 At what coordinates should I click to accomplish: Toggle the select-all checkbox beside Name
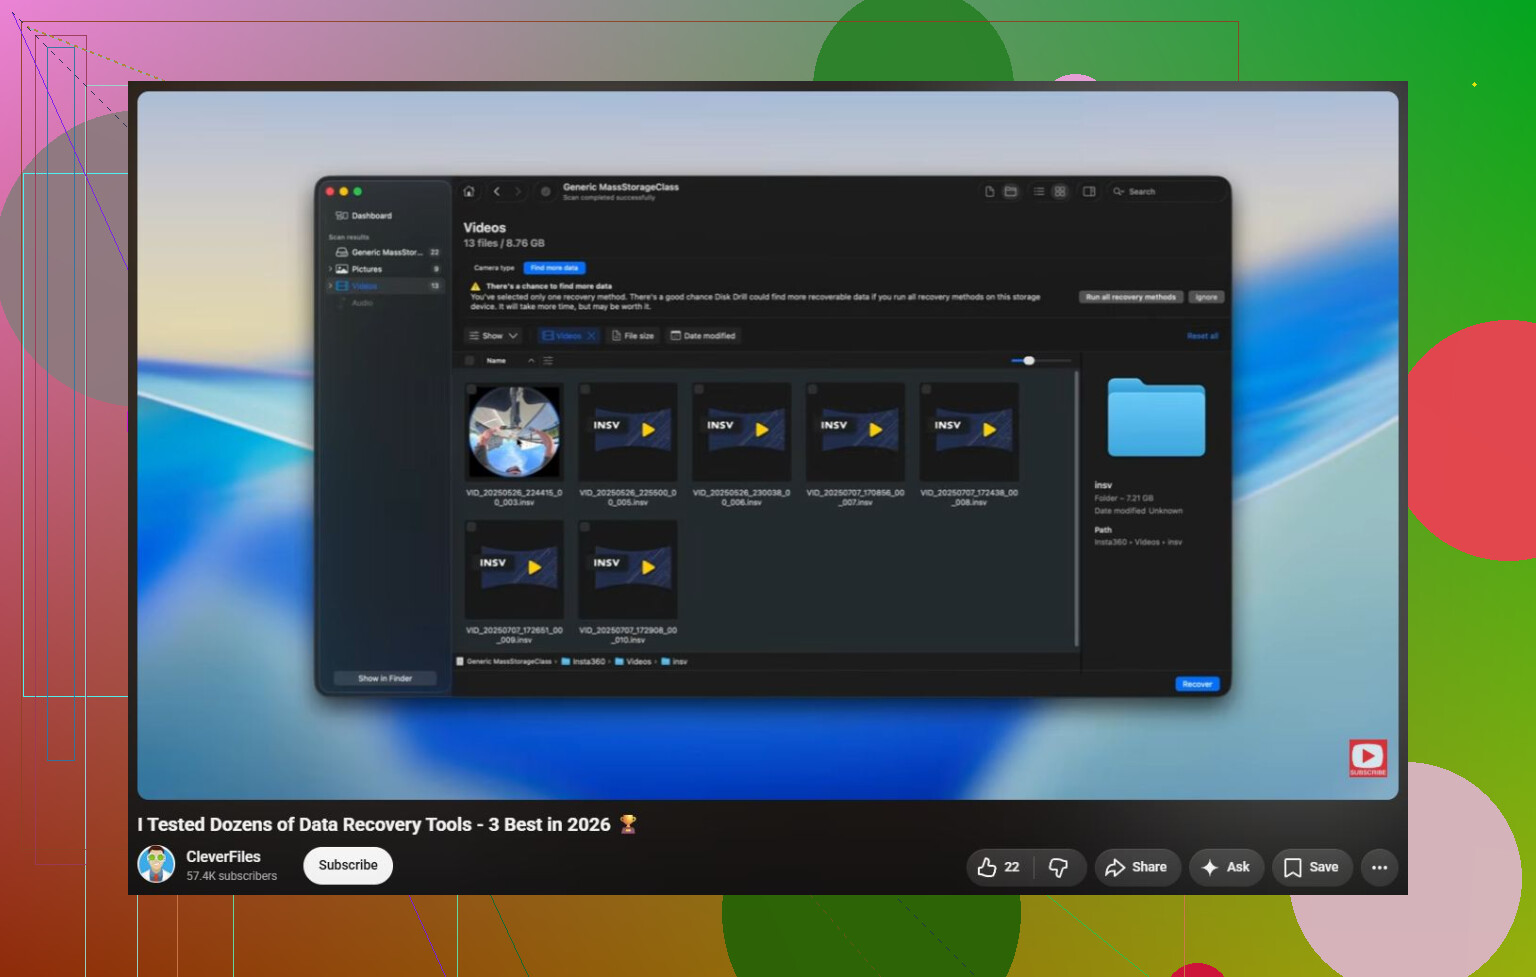[x=470, y=360]
